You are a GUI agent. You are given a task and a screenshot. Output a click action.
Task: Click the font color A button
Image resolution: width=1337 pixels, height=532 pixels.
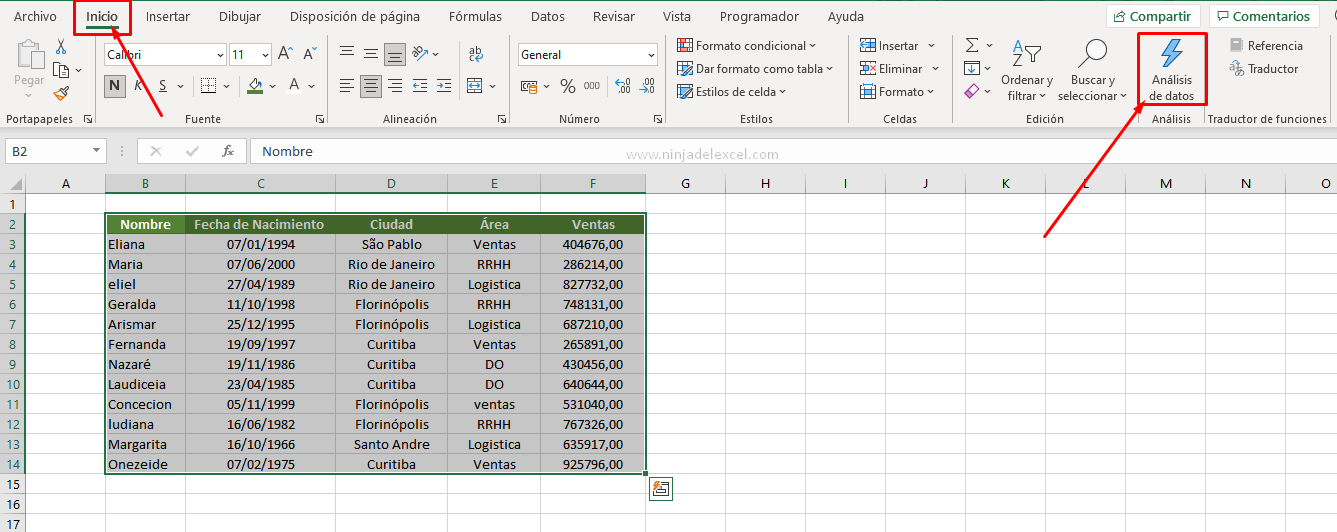[295, 86]
